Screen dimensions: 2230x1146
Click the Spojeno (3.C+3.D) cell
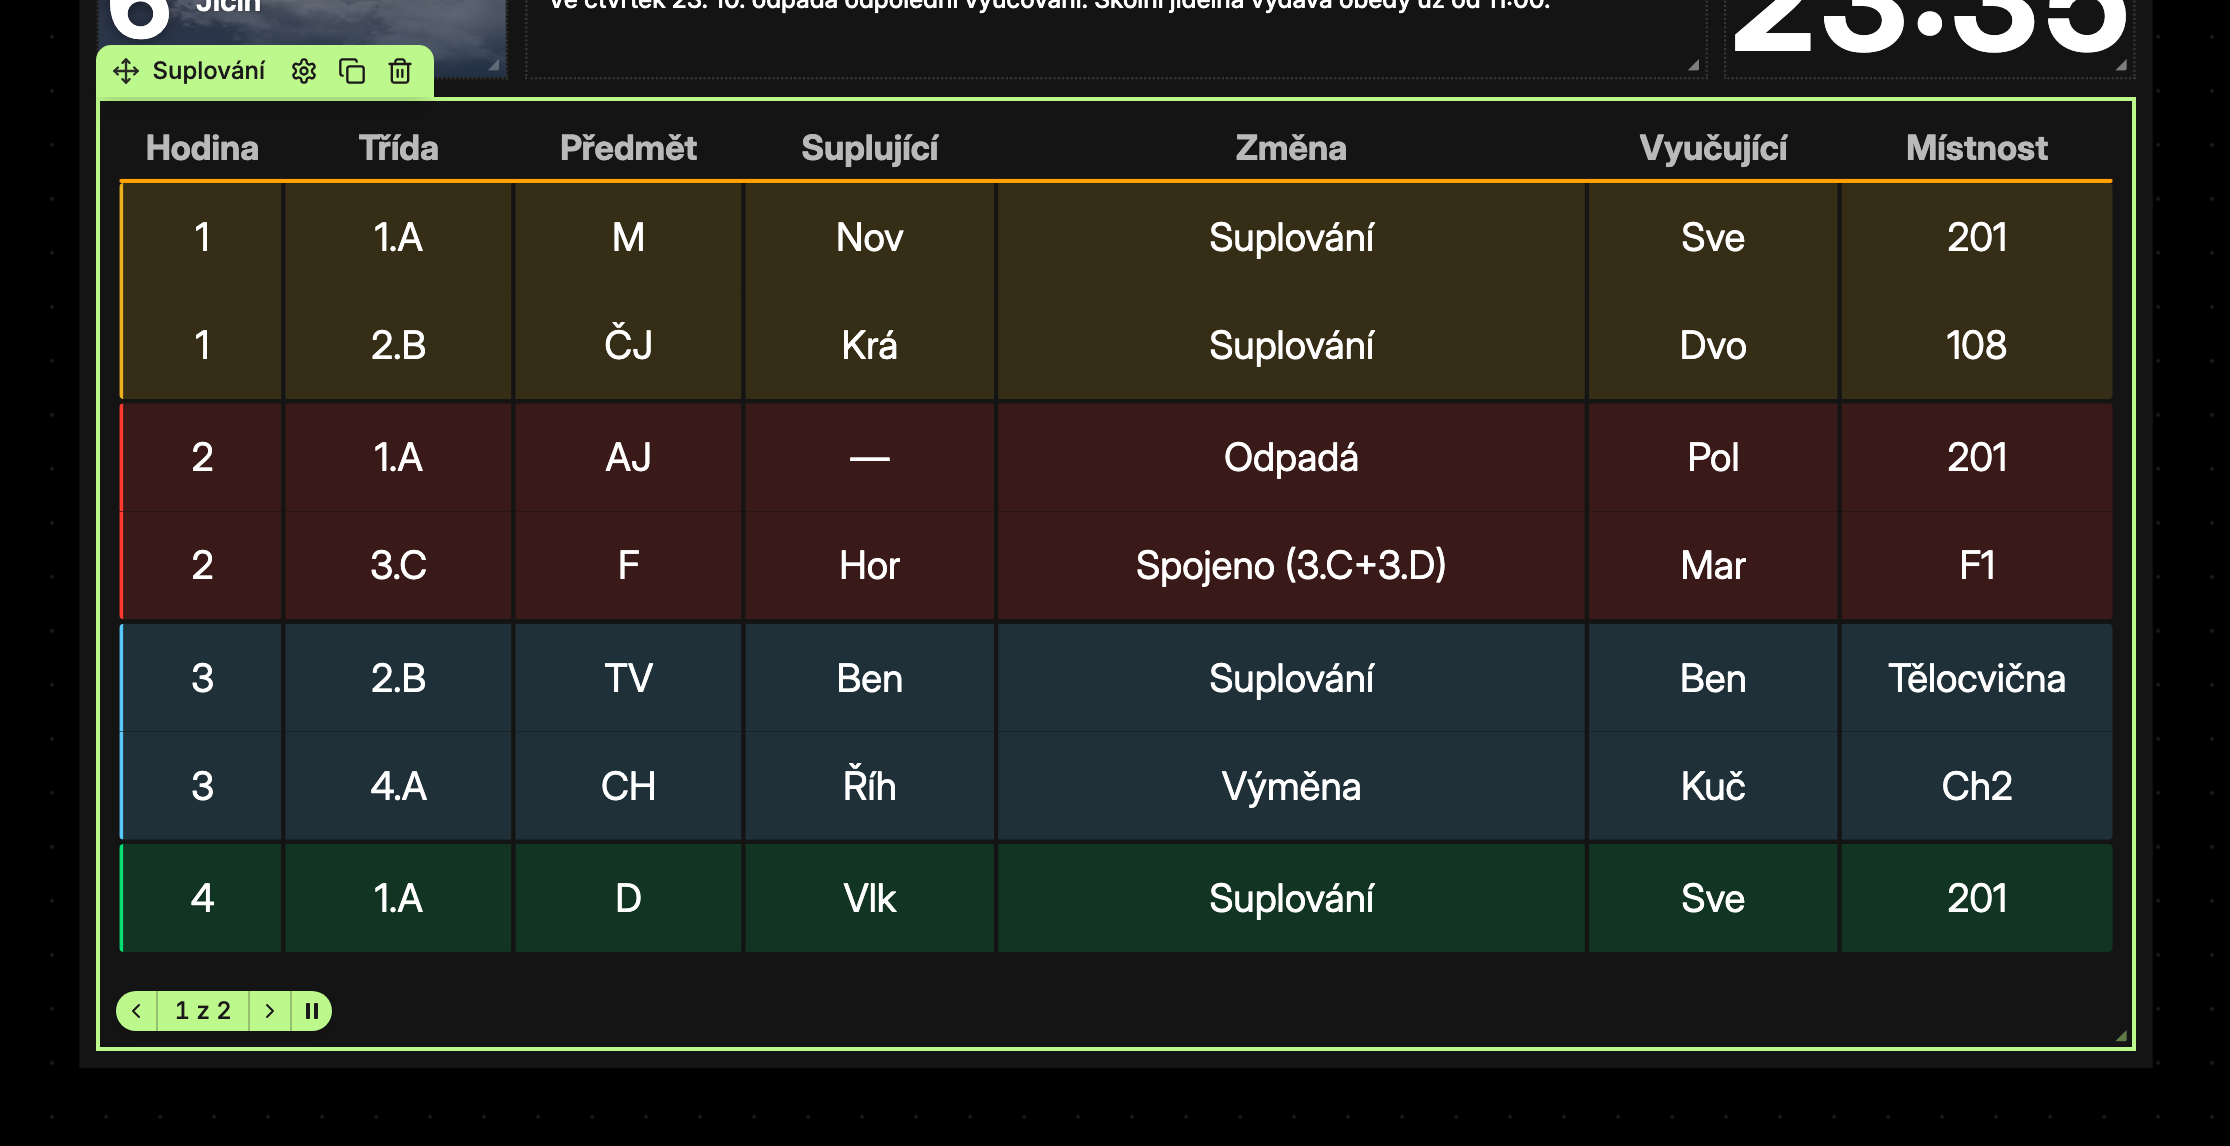[1291, 566]
